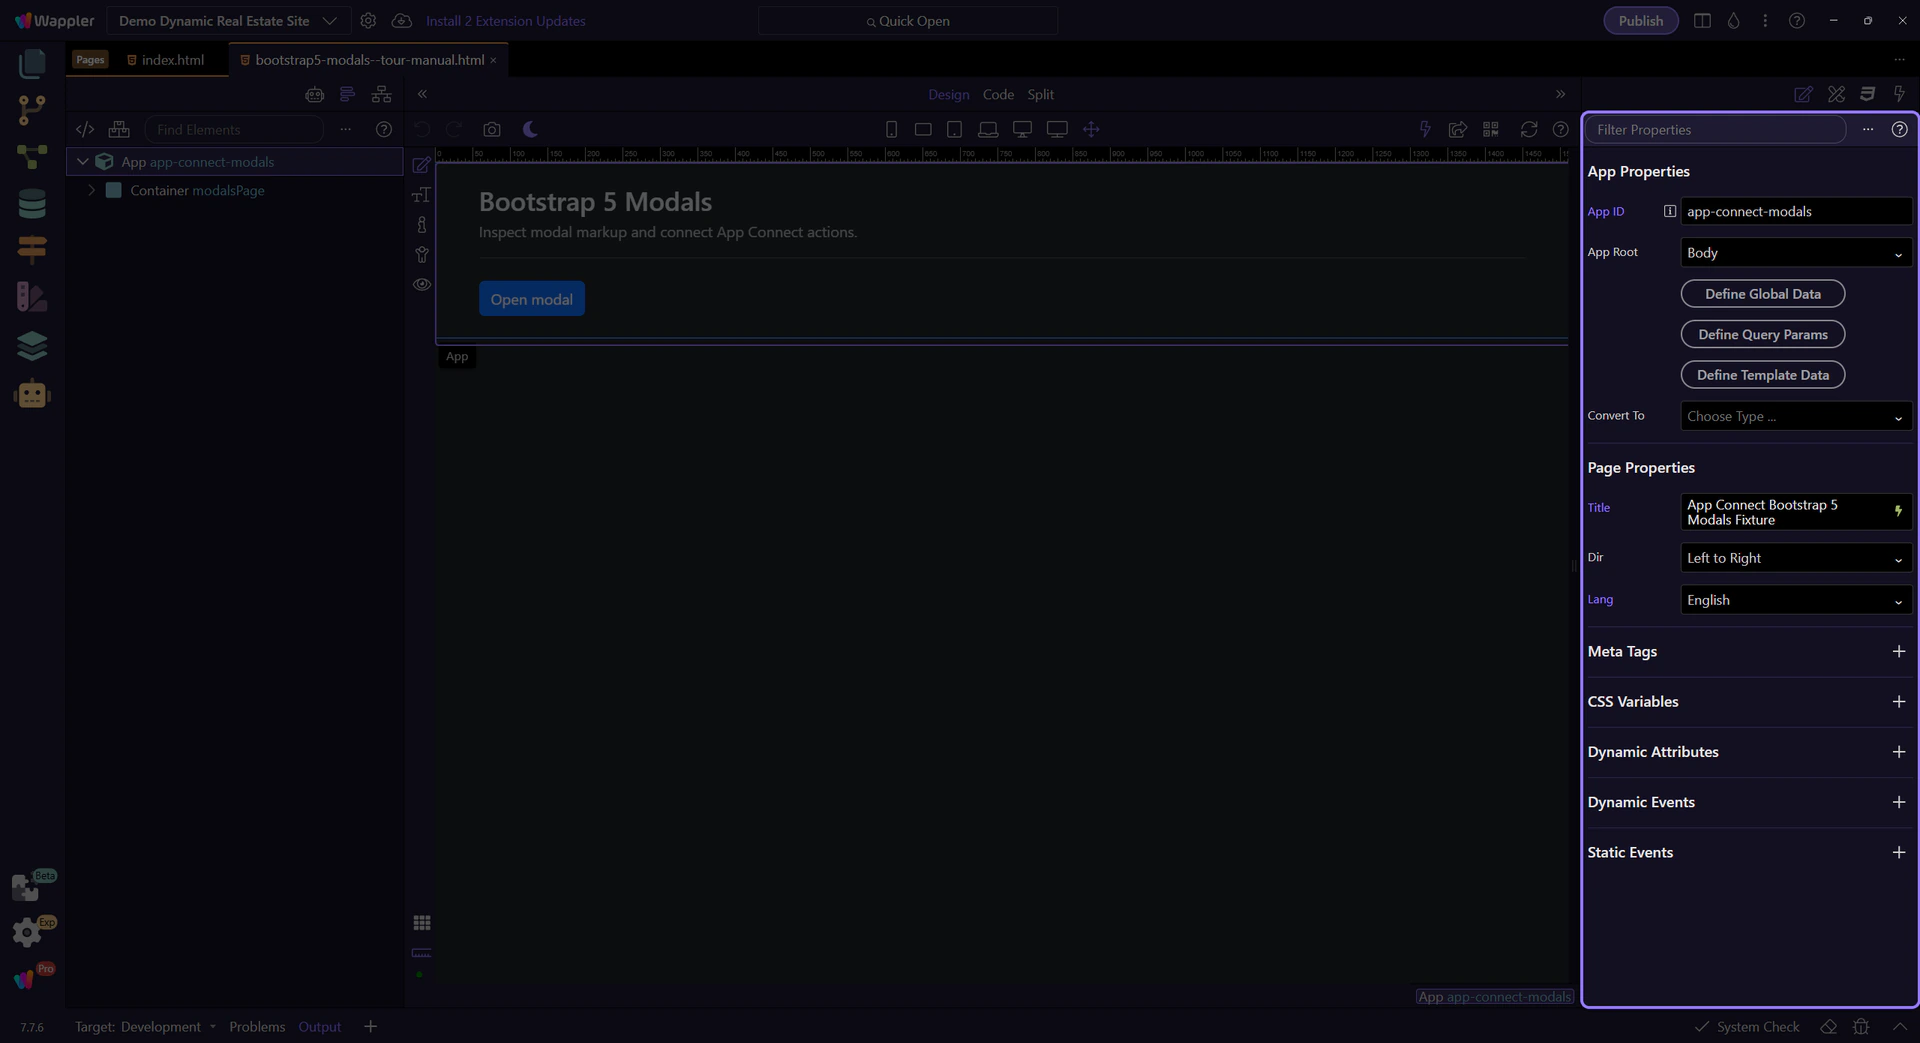The width and height of the screenshot is (1920, 1043).
Task: Open the Git branch manager icon
Action: point(32,109)
